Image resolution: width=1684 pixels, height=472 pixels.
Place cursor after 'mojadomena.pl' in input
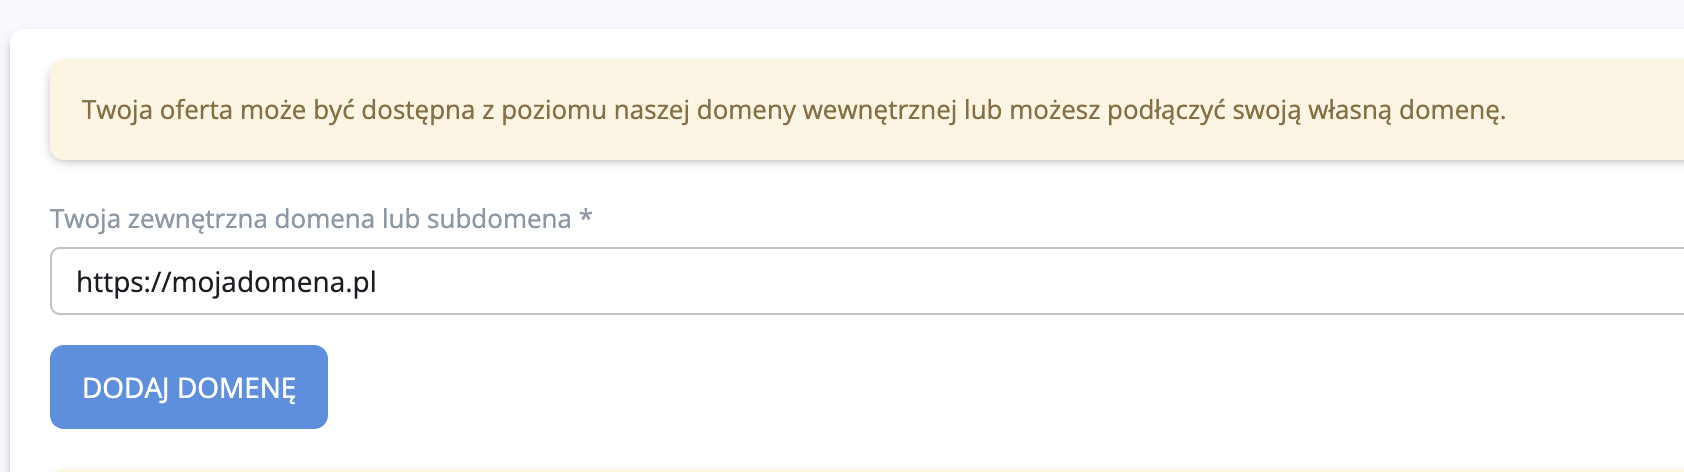tap(379, 282)
